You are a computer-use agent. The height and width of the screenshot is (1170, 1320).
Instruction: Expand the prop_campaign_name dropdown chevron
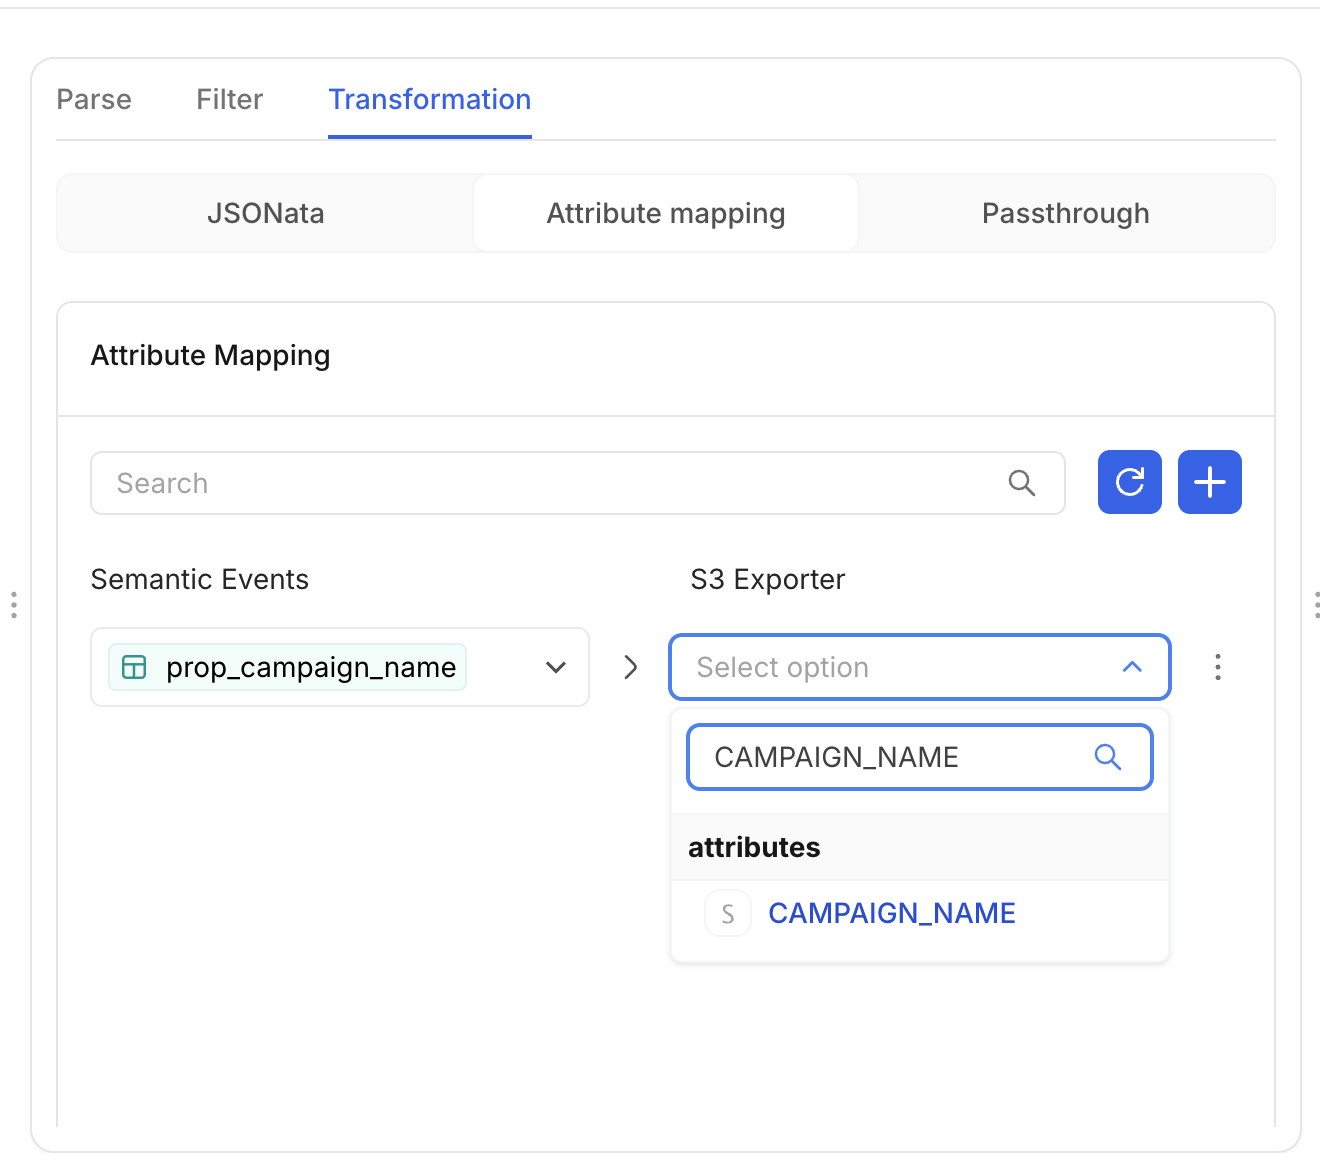coord(556,667)
